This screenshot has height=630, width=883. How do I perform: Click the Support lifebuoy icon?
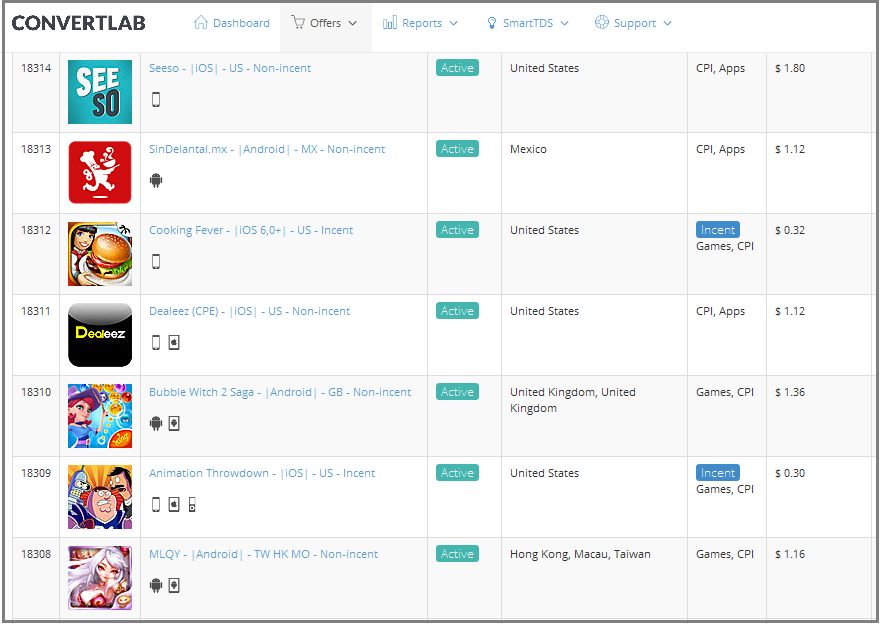point(602,23)
